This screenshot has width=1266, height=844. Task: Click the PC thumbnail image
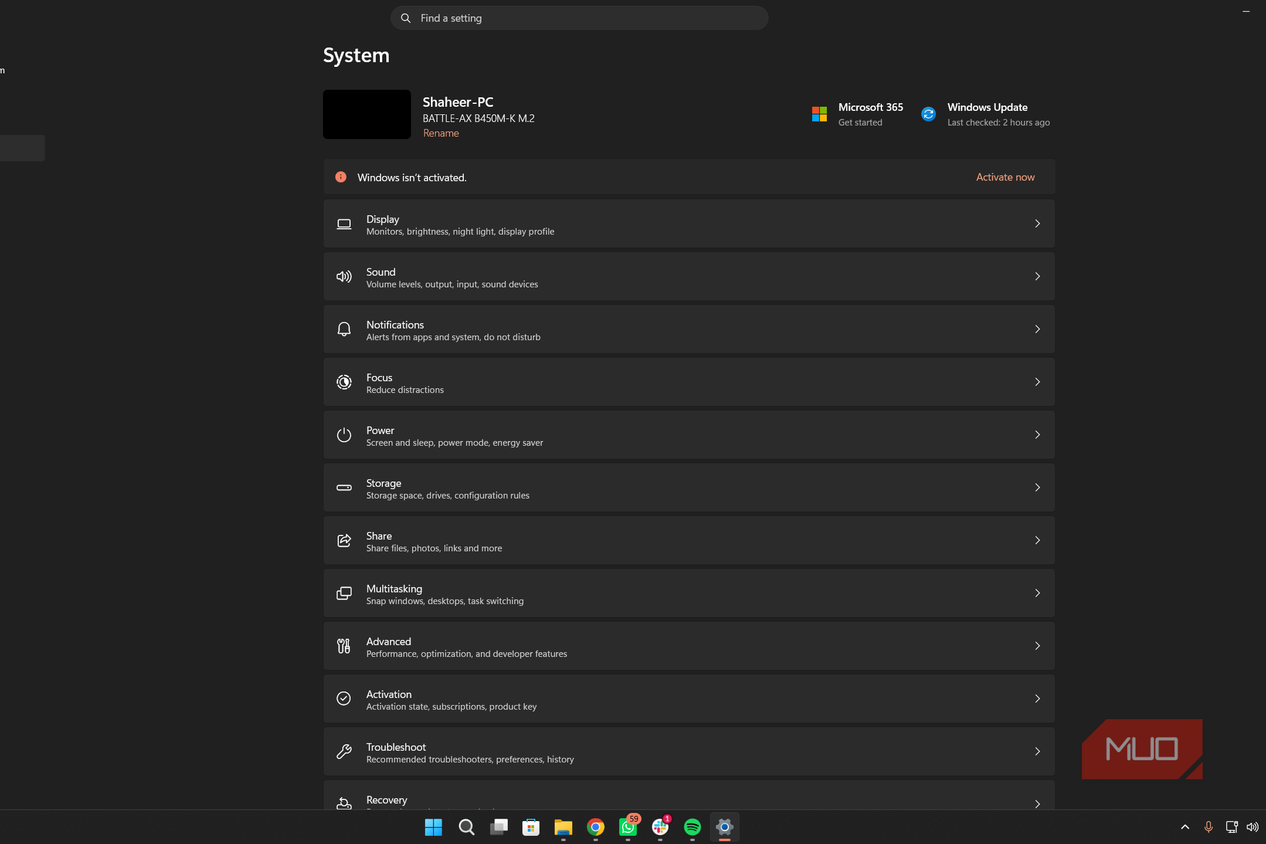point(367,114)
